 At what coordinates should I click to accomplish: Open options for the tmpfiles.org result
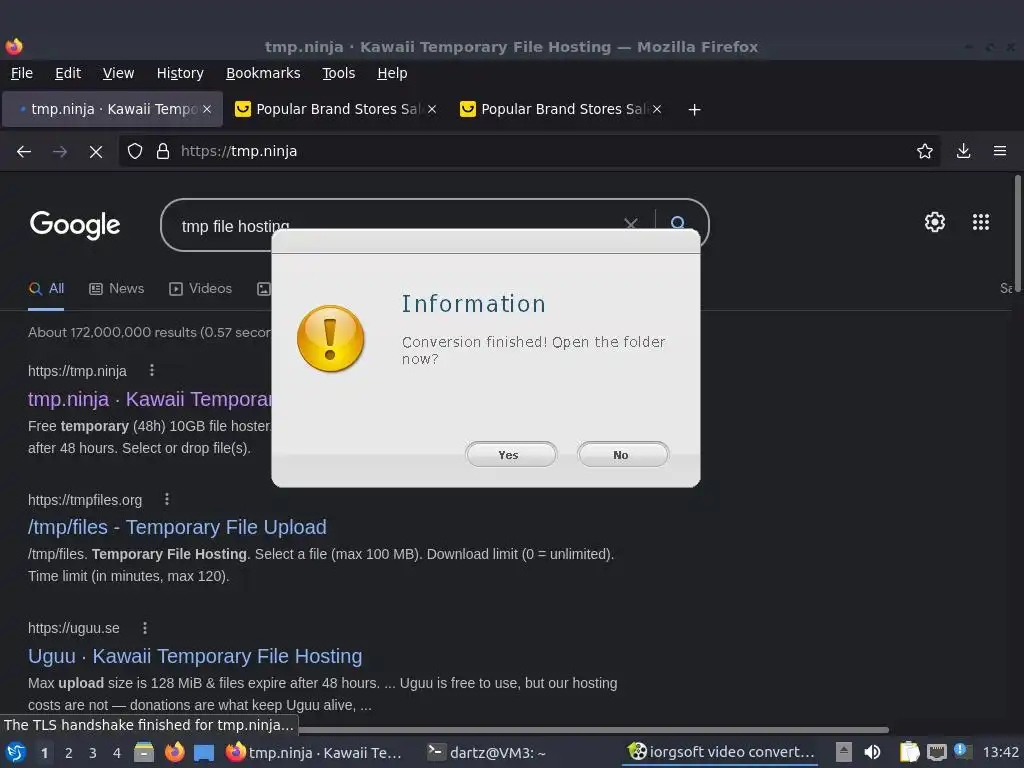167,499
